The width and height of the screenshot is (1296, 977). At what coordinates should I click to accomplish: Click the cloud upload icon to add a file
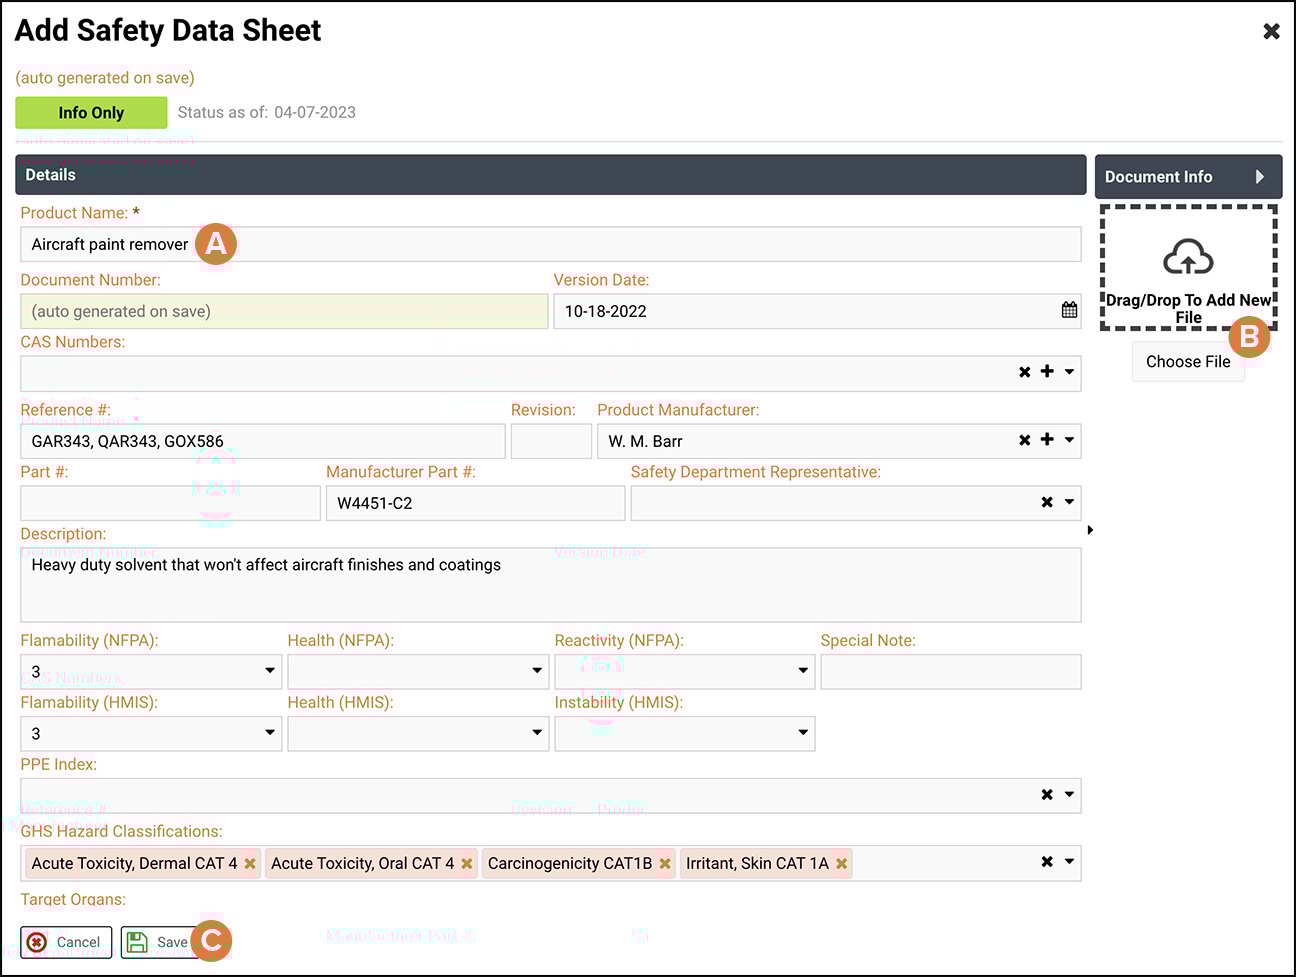pos(1188,258)
